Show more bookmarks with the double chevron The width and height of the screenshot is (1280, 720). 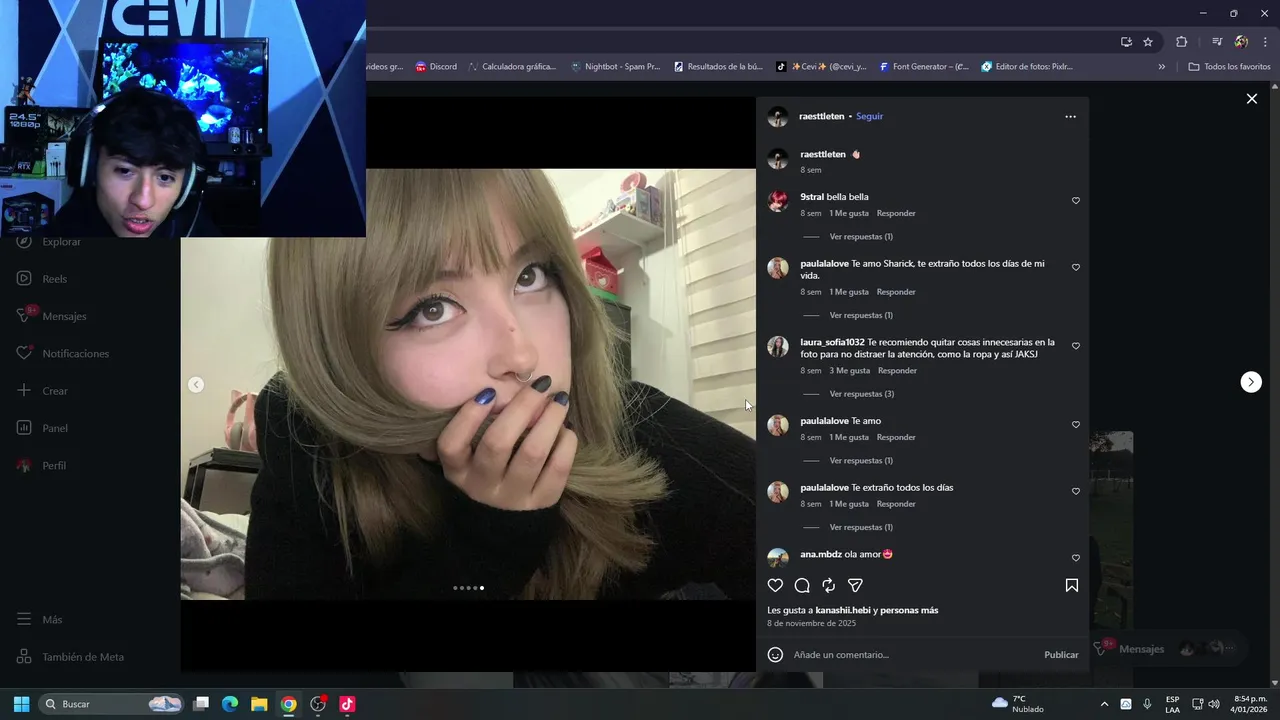[1161, 67]
